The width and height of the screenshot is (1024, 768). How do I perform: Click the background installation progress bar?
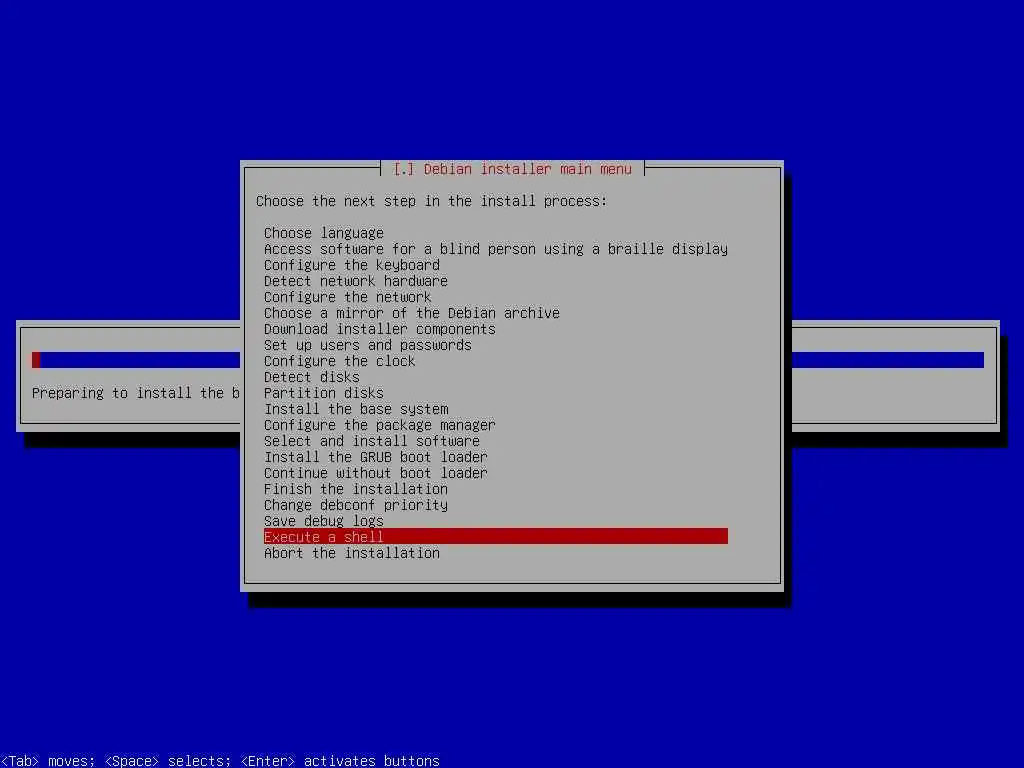pos(136,360)
